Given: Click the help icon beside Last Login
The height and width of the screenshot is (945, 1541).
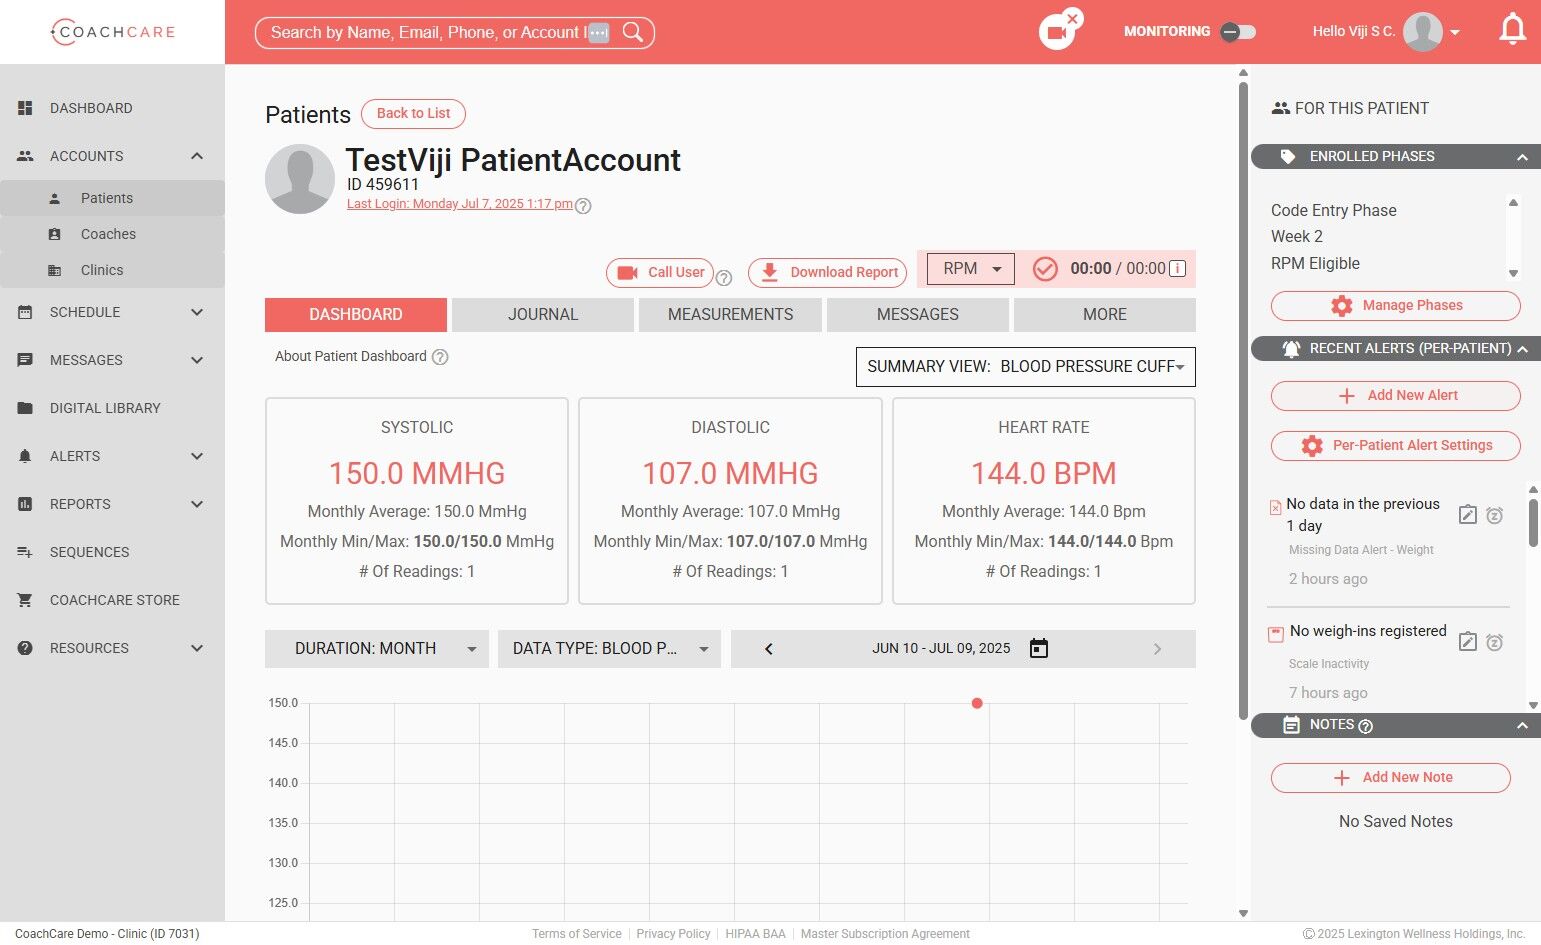Looking at the screenshot, I should 583,206.
